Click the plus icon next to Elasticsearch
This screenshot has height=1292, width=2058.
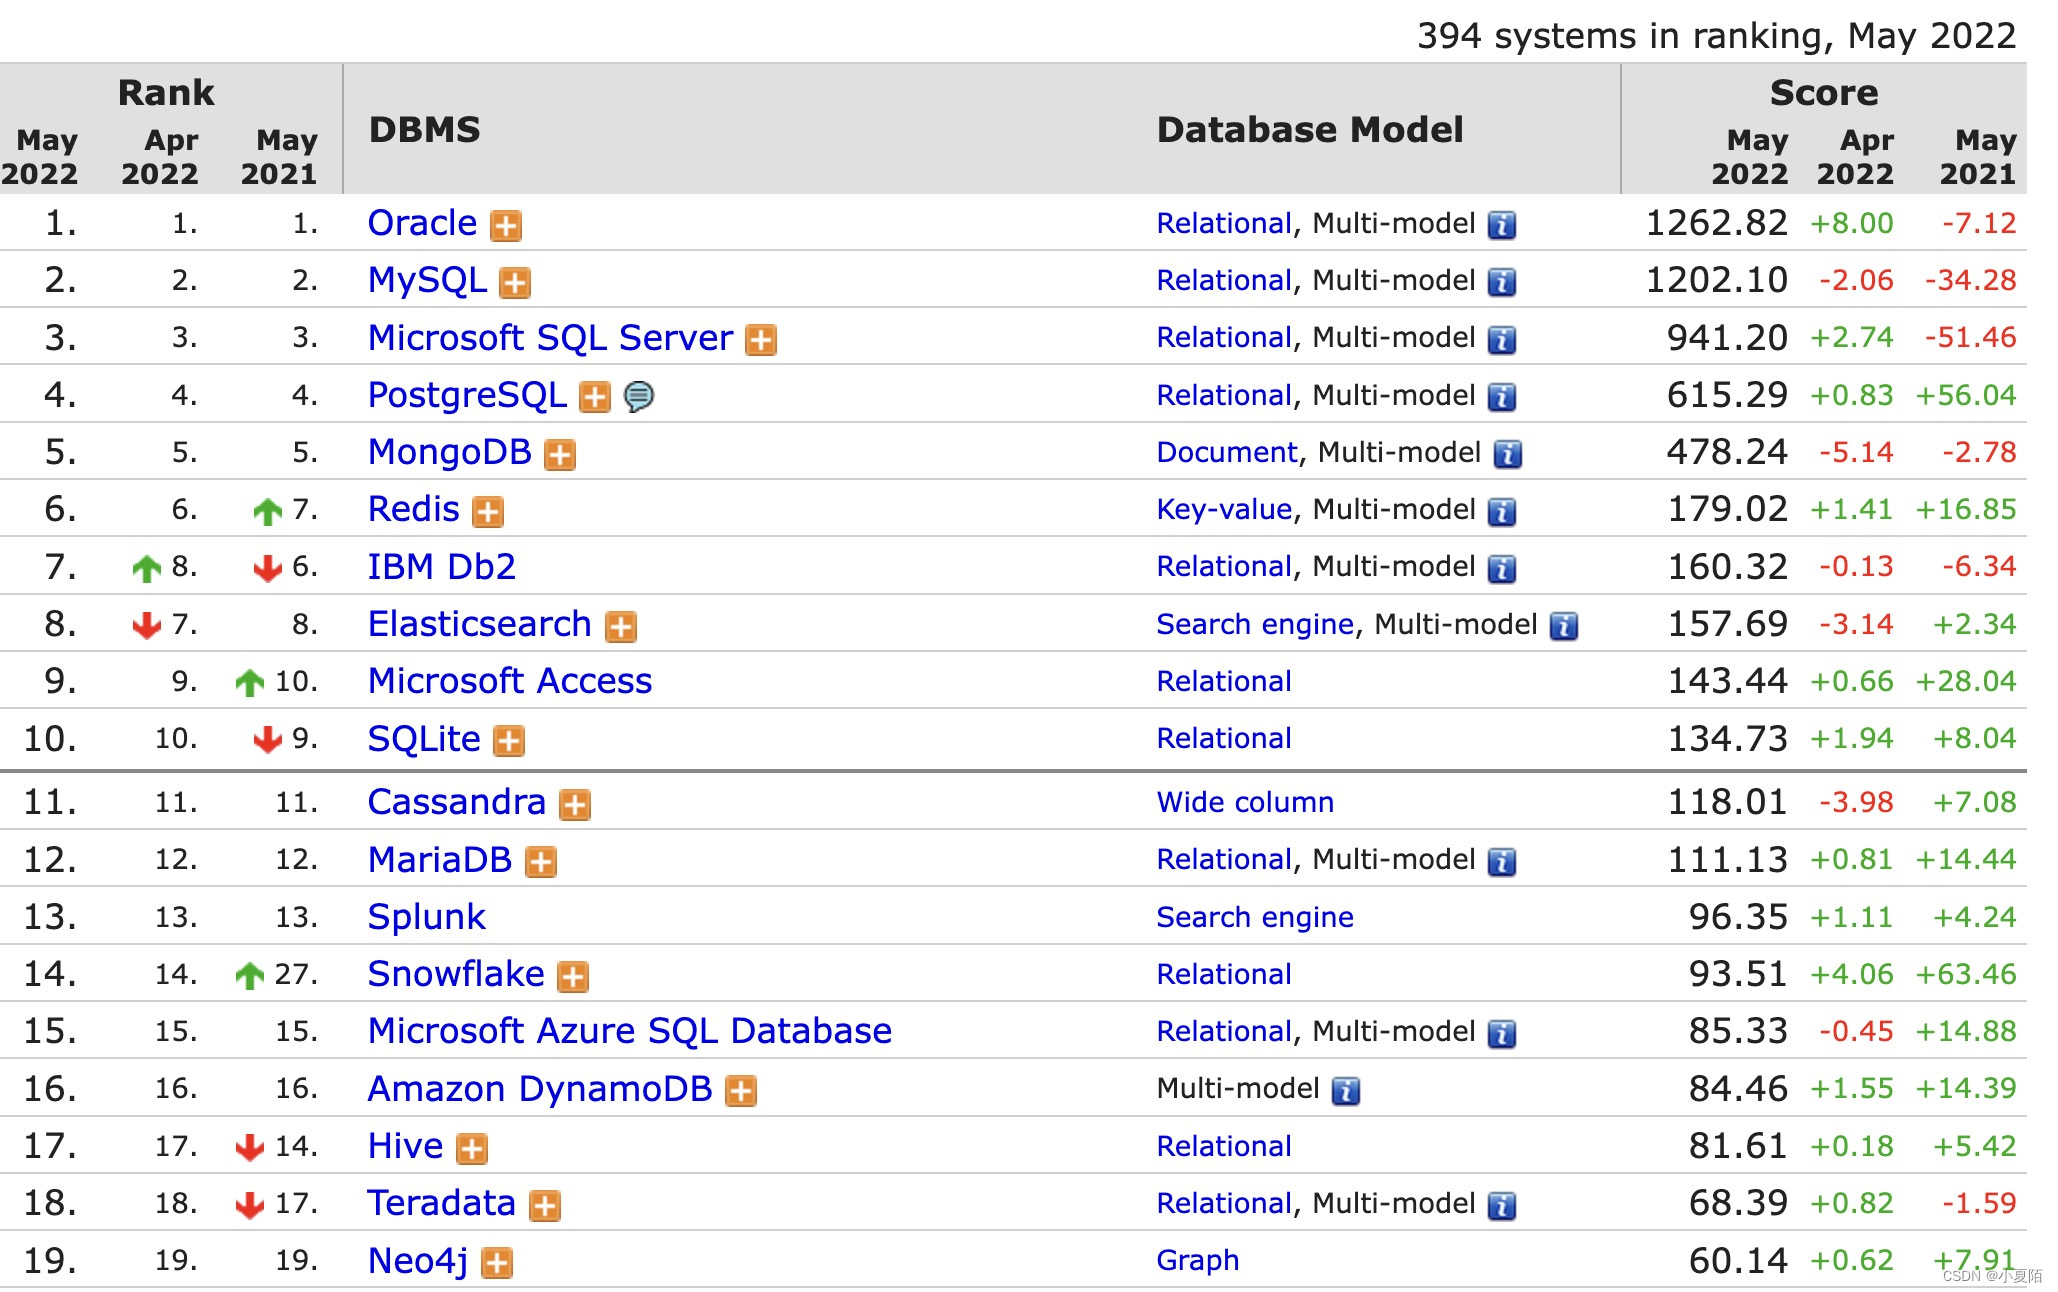coord(621,627)
